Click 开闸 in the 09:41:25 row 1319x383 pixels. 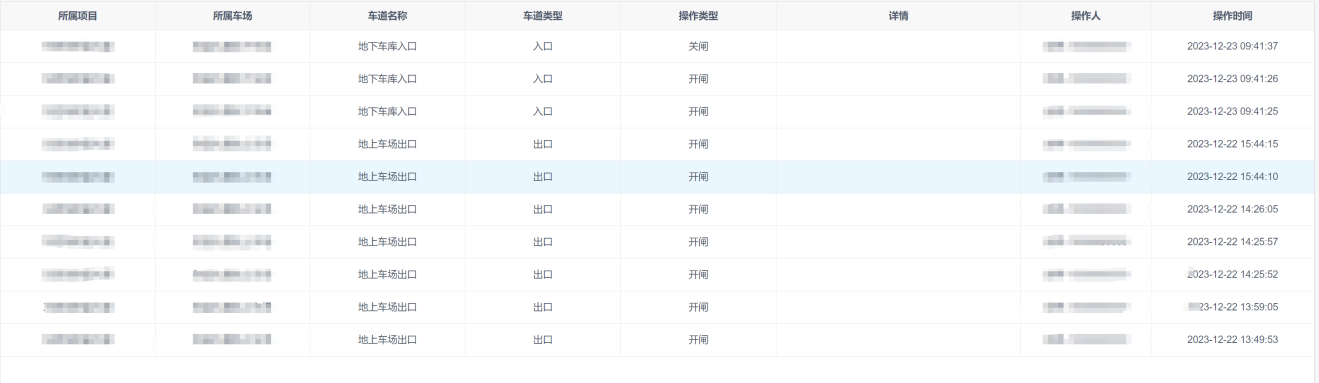tap(698, 112)
